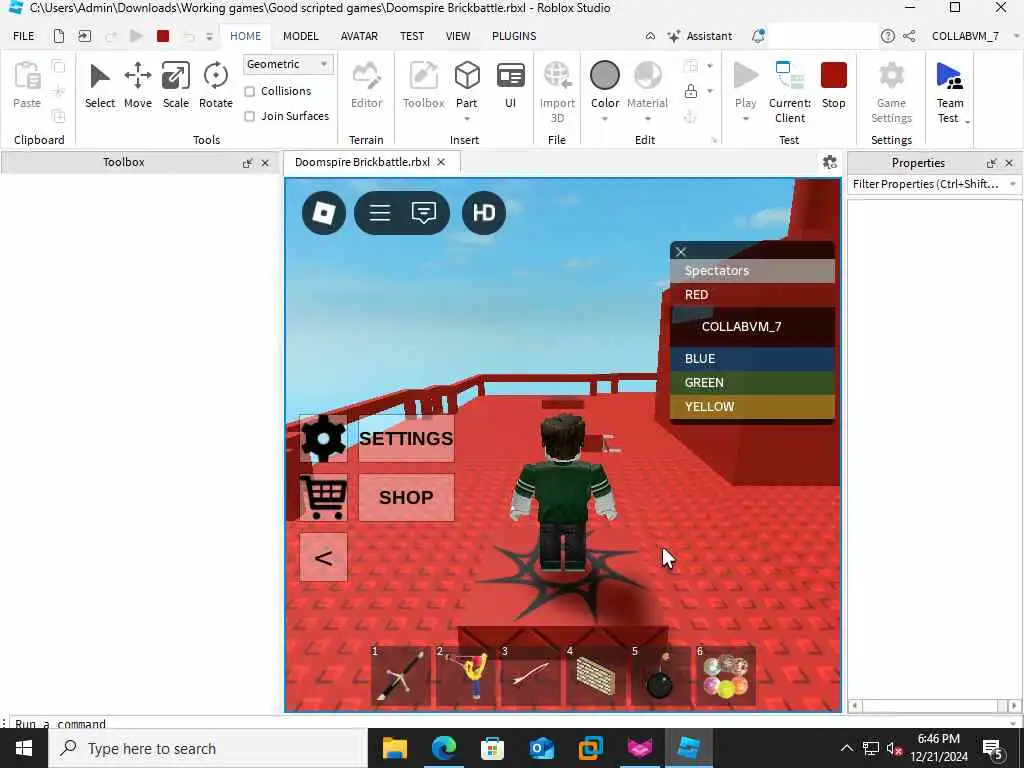Image resolution: width=1024 pixels, height=768 pixels.
Task: Toggle Current: Client view
Action: click(790, 91)
